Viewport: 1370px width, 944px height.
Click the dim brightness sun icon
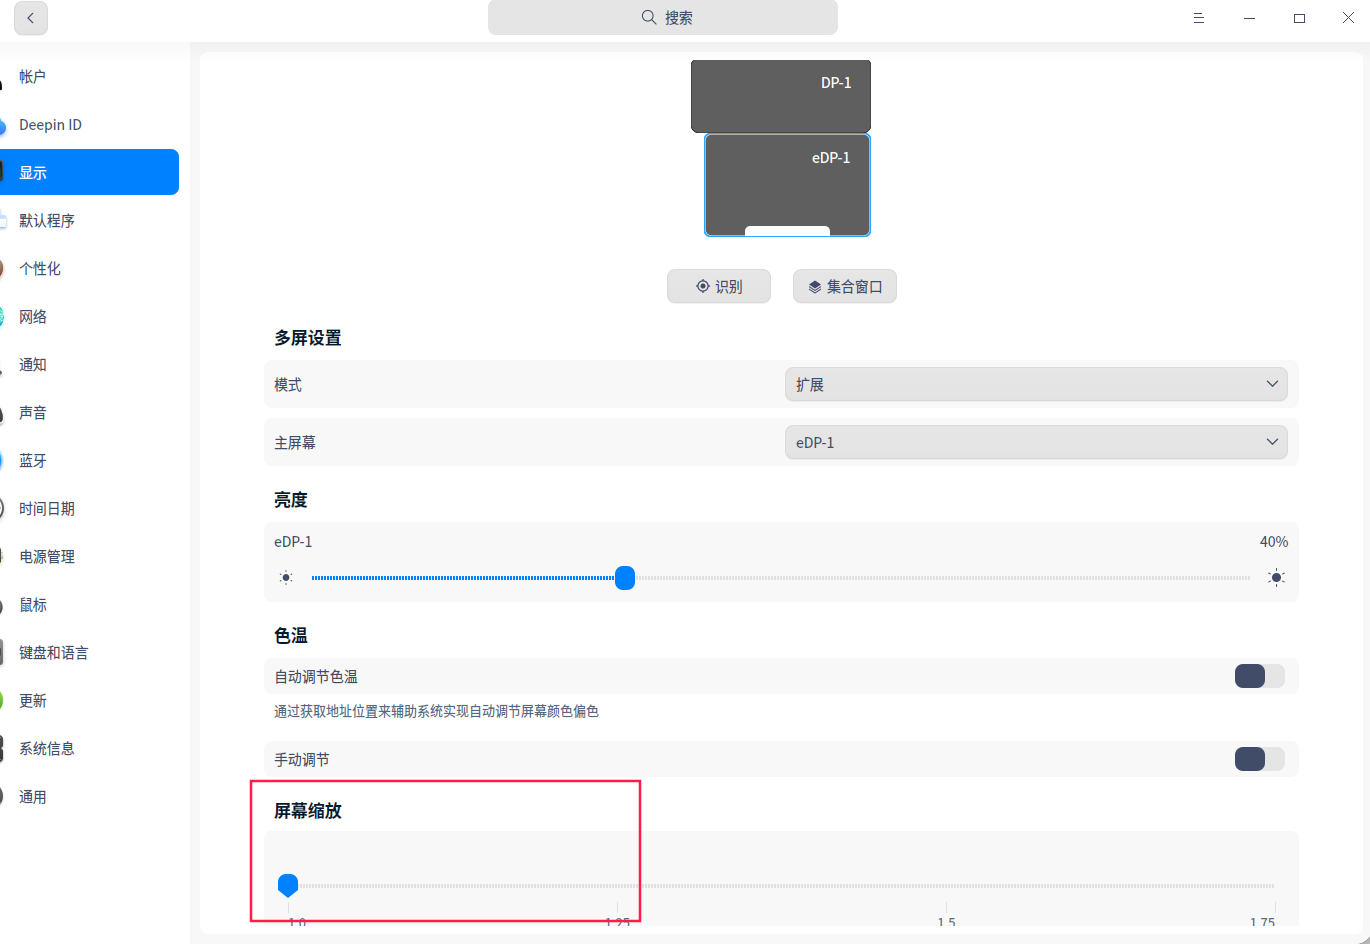point(287,578)
